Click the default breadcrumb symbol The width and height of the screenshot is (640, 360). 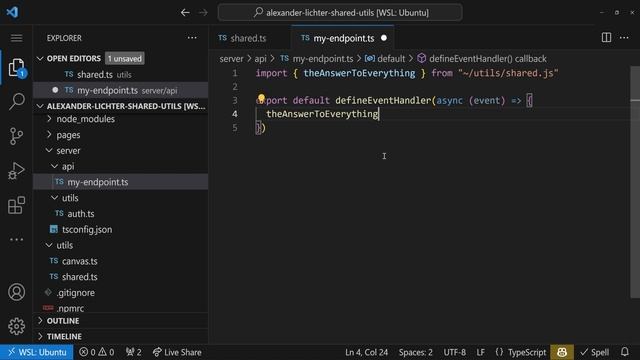pos(385,59)
